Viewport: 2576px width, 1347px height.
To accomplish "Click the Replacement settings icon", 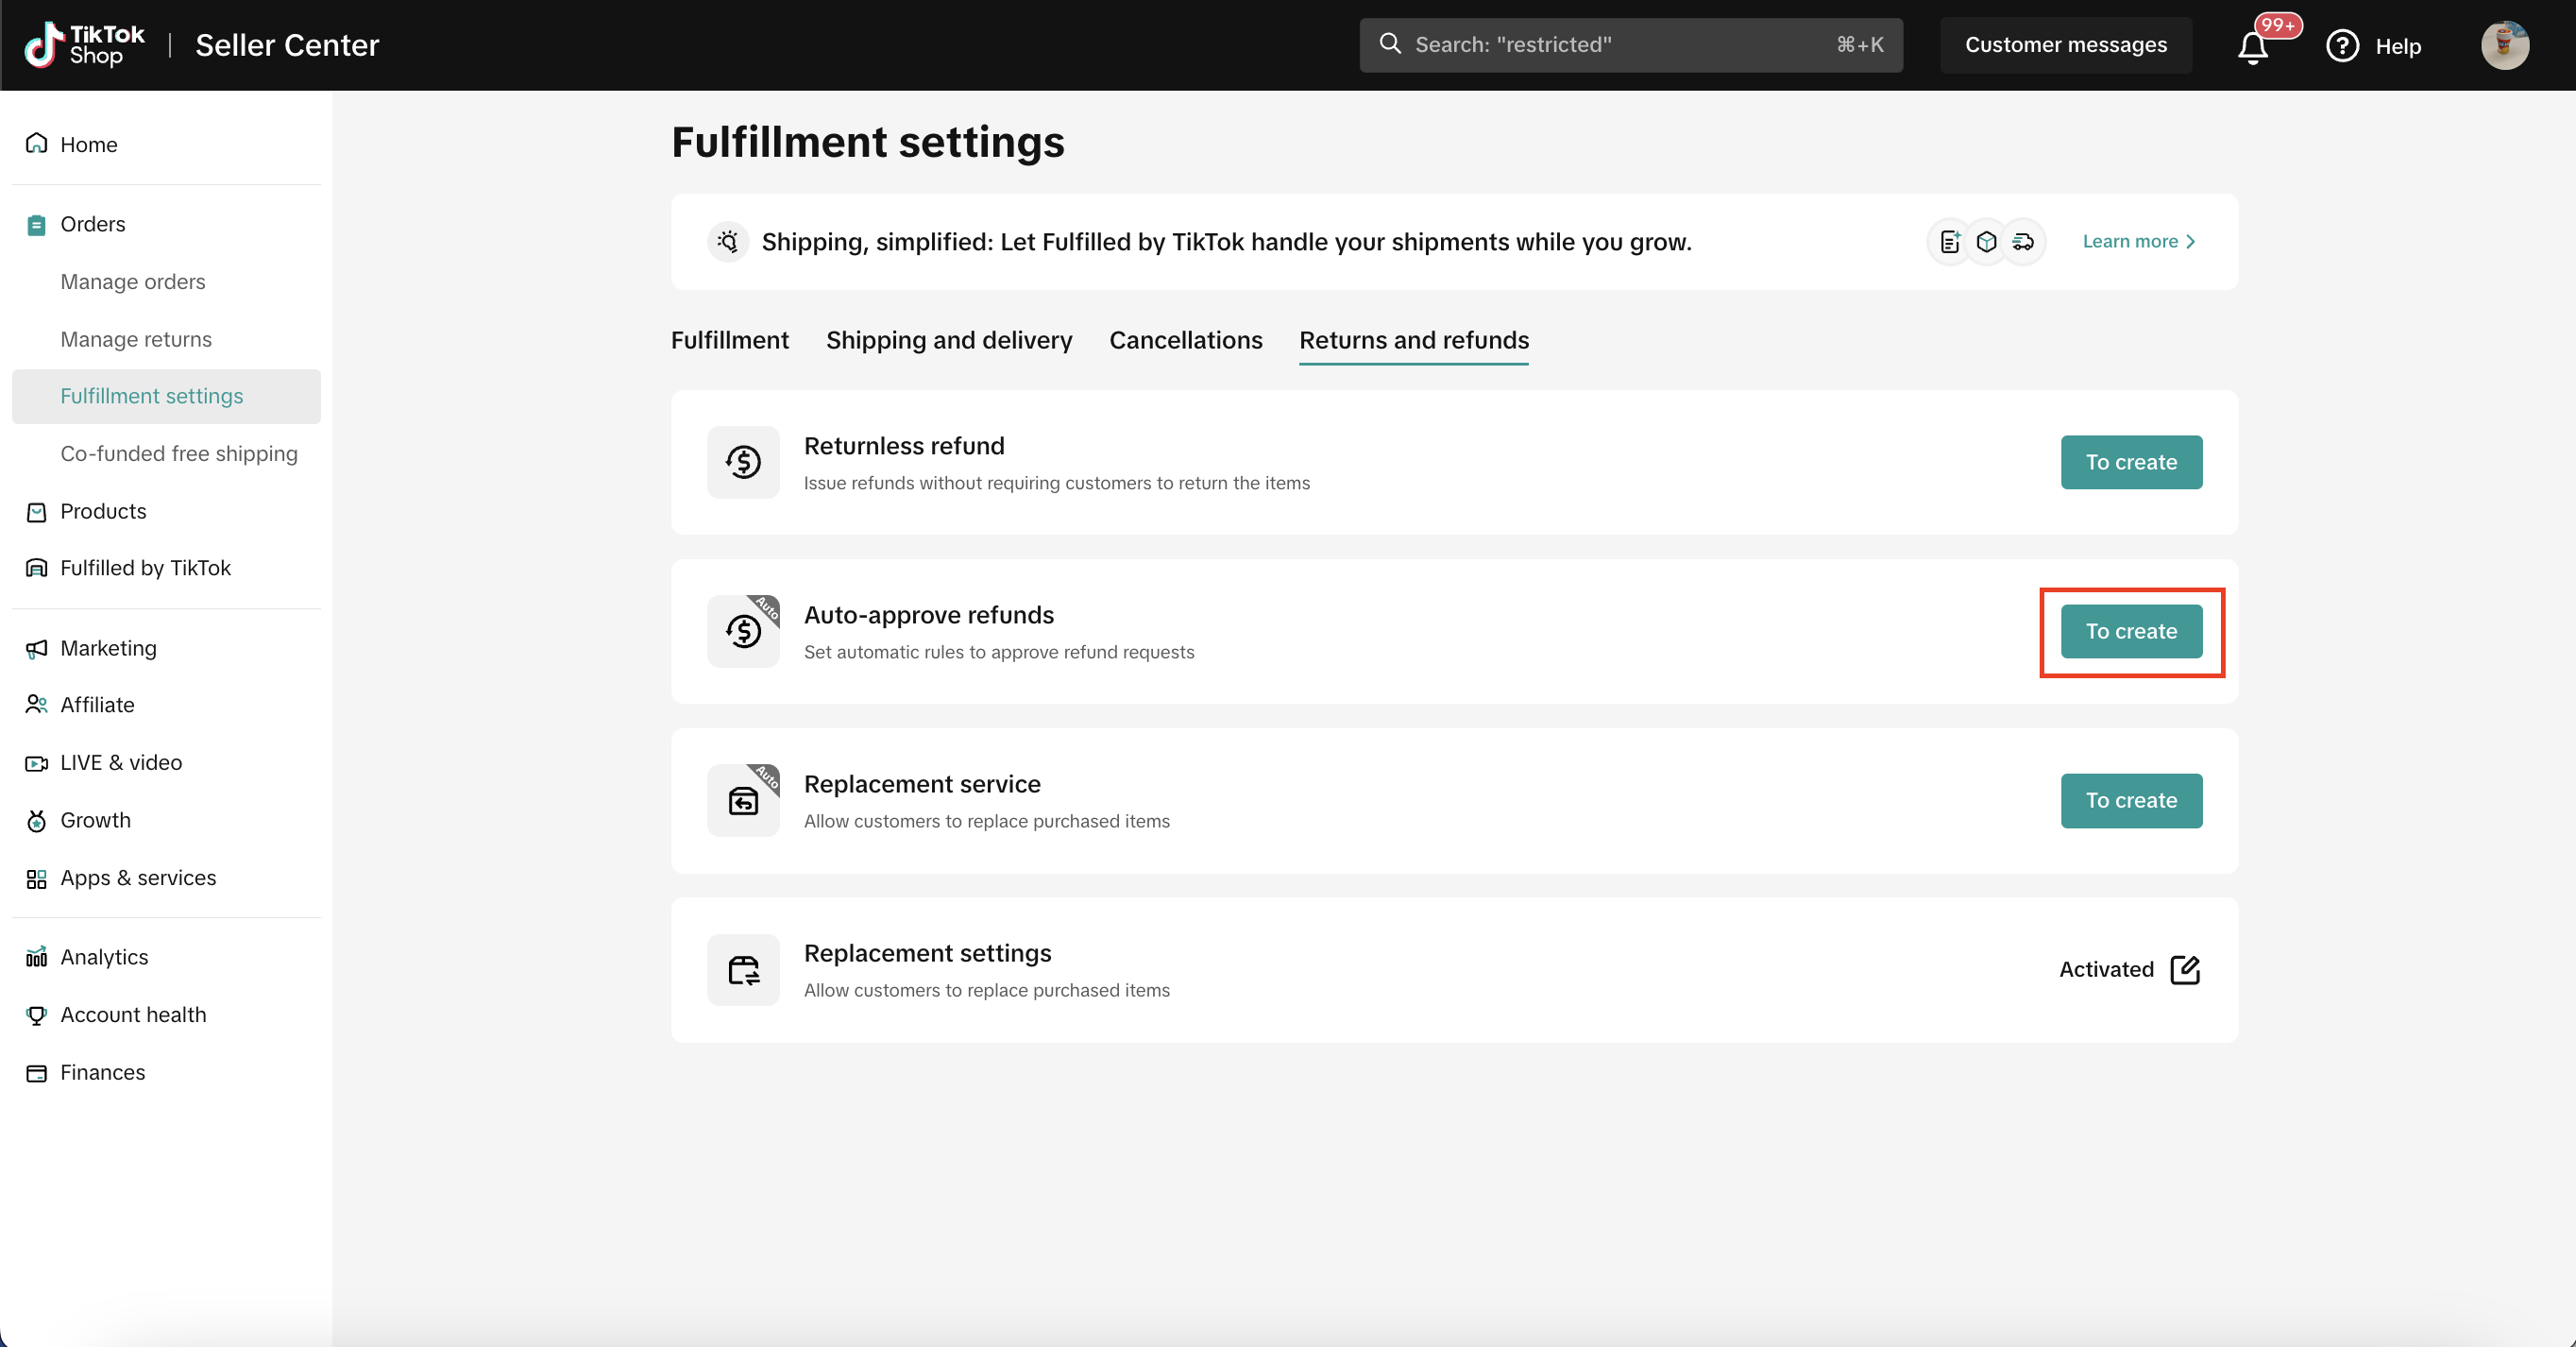I will pos(743,969).
